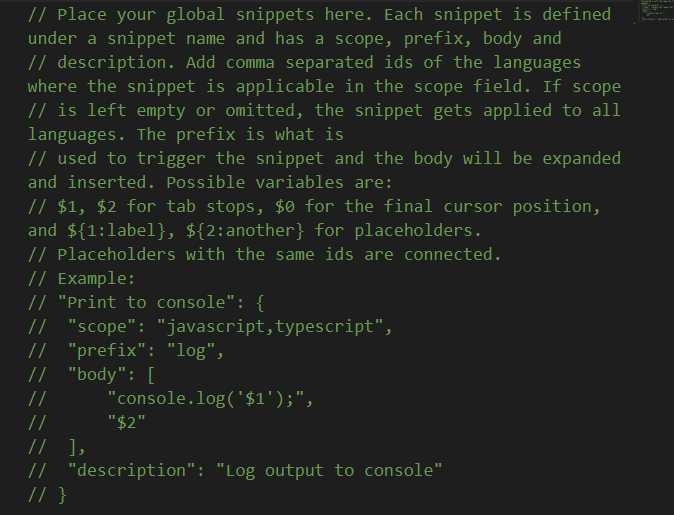Image resolution: width=674 pixels, height=515 pixels.
Task: Click "Log output to console" description text
Action: click(x=328, y=470)
